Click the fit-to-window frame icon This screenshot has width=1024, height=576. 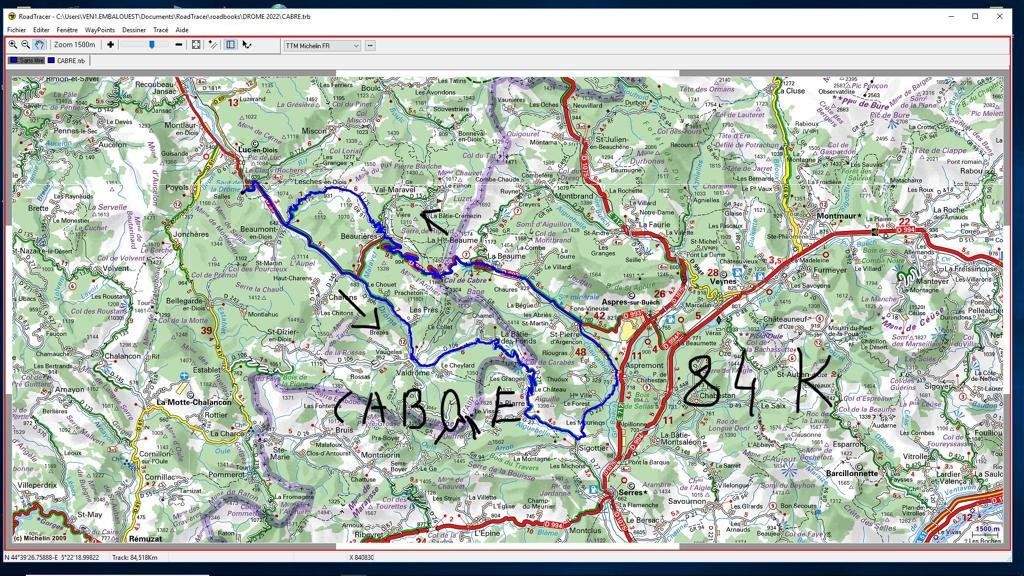point(196,45)
